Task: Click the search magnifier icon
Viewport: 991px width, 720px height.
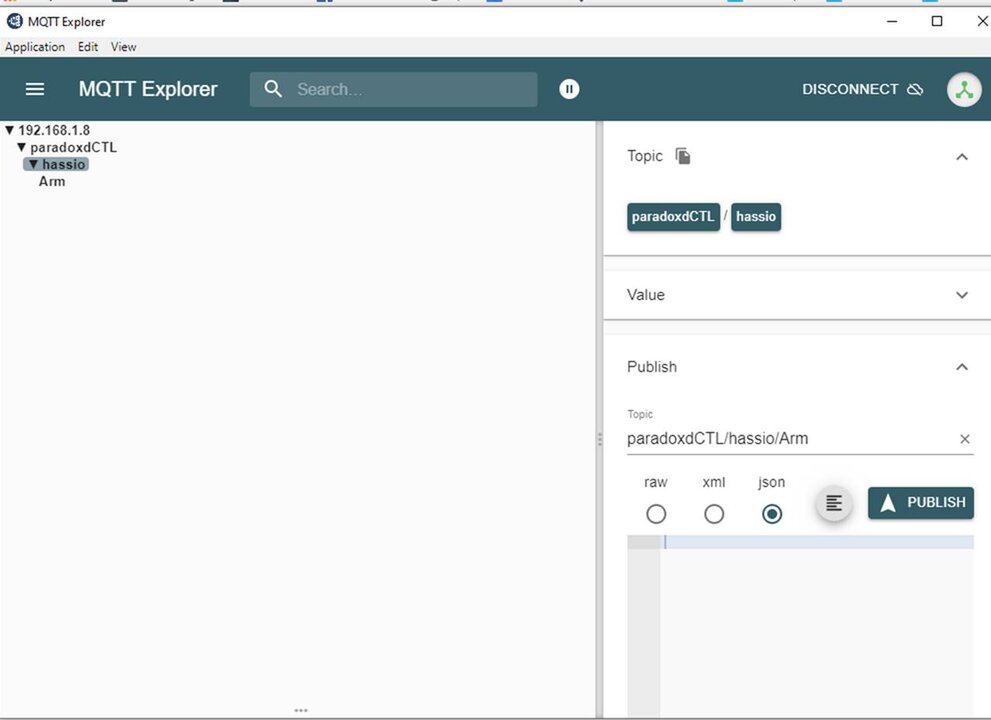Action: click(x=273, y=89)
